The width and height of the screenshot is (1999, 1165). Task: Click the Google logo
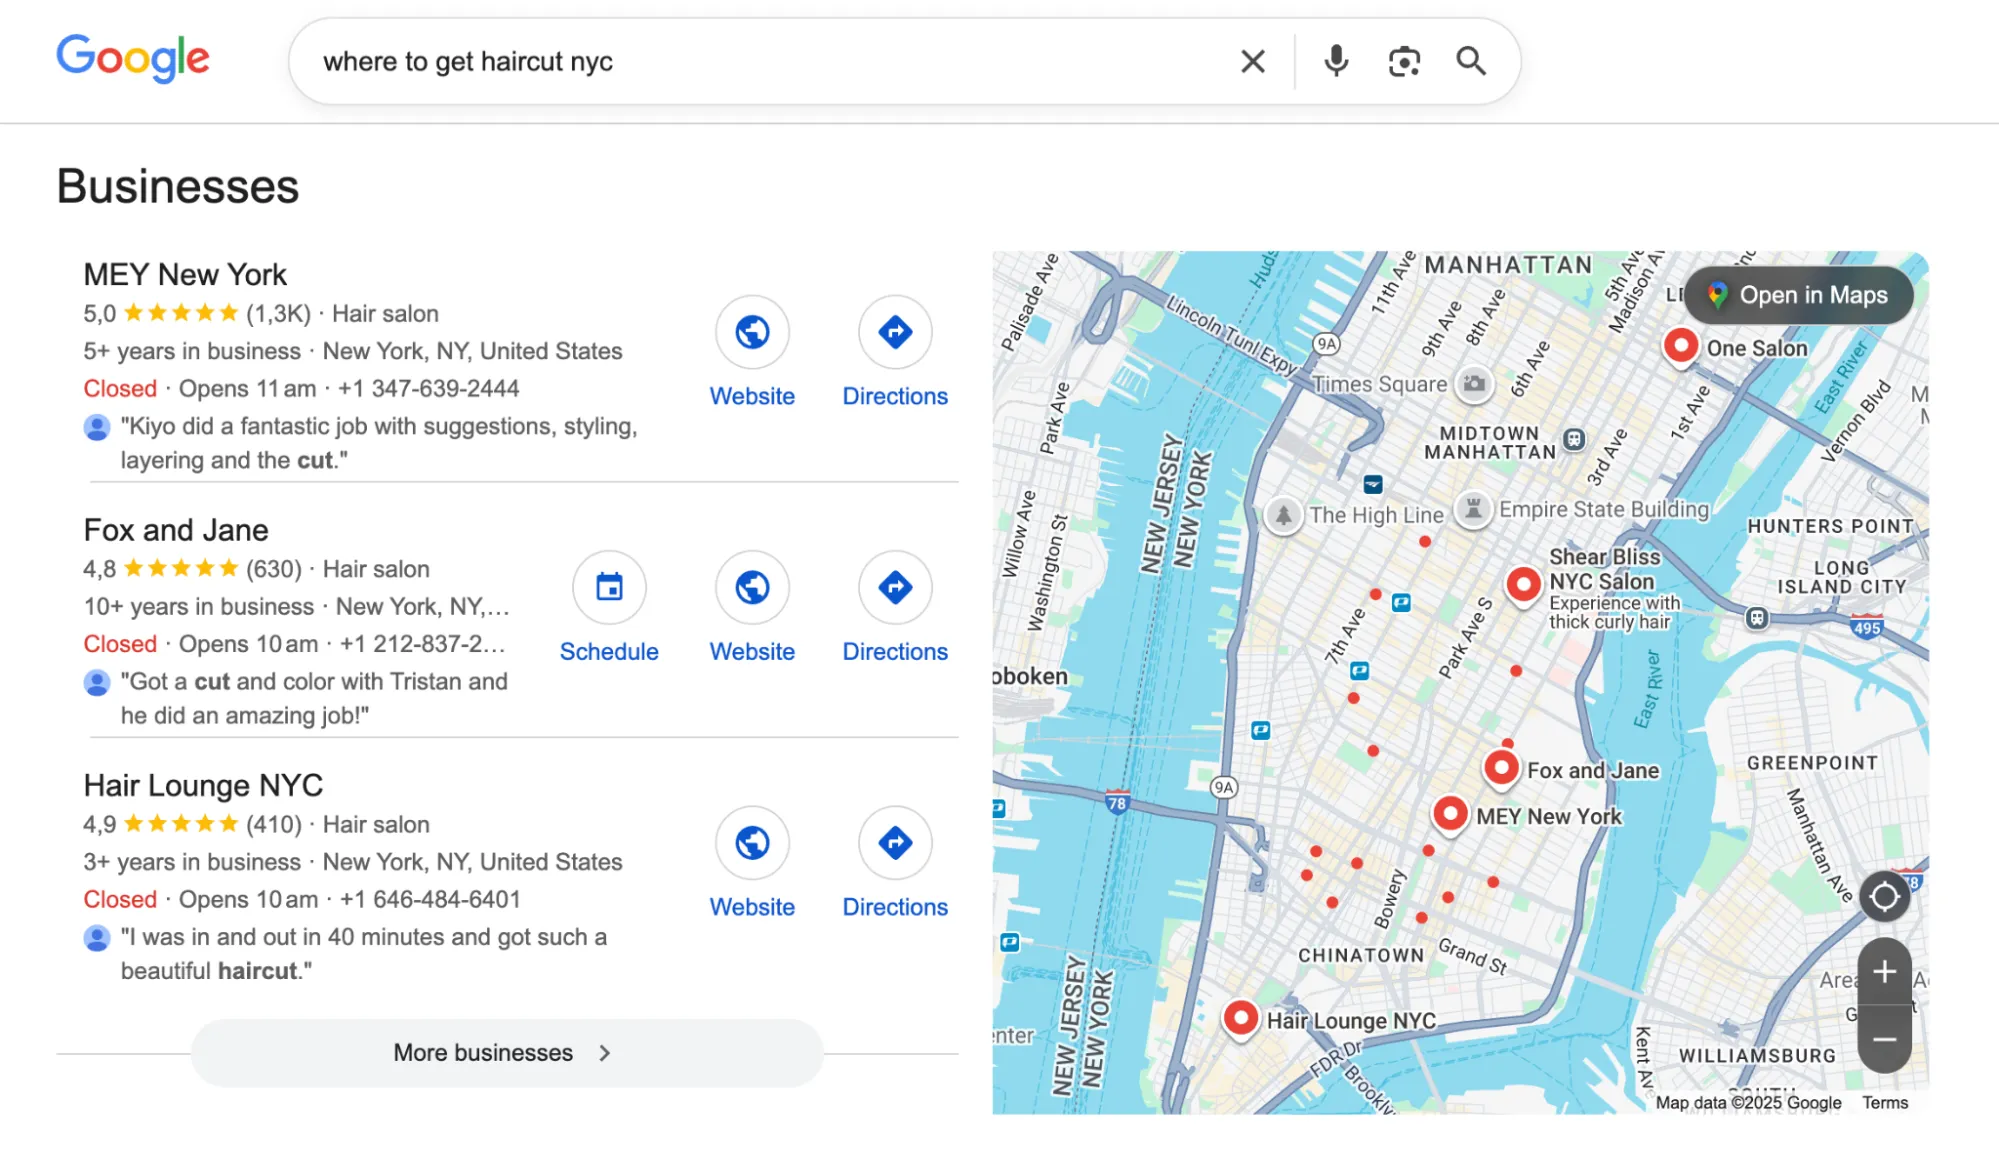[x=133, y=59]
